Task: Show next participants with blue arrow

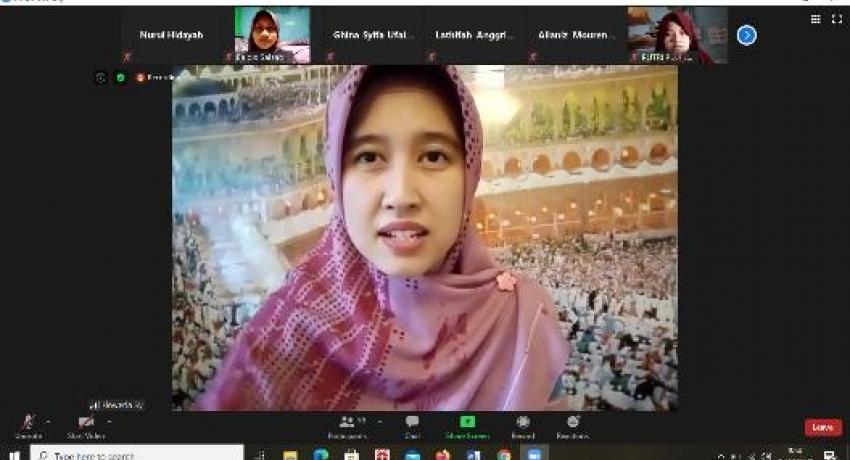Action: point(746,35)
